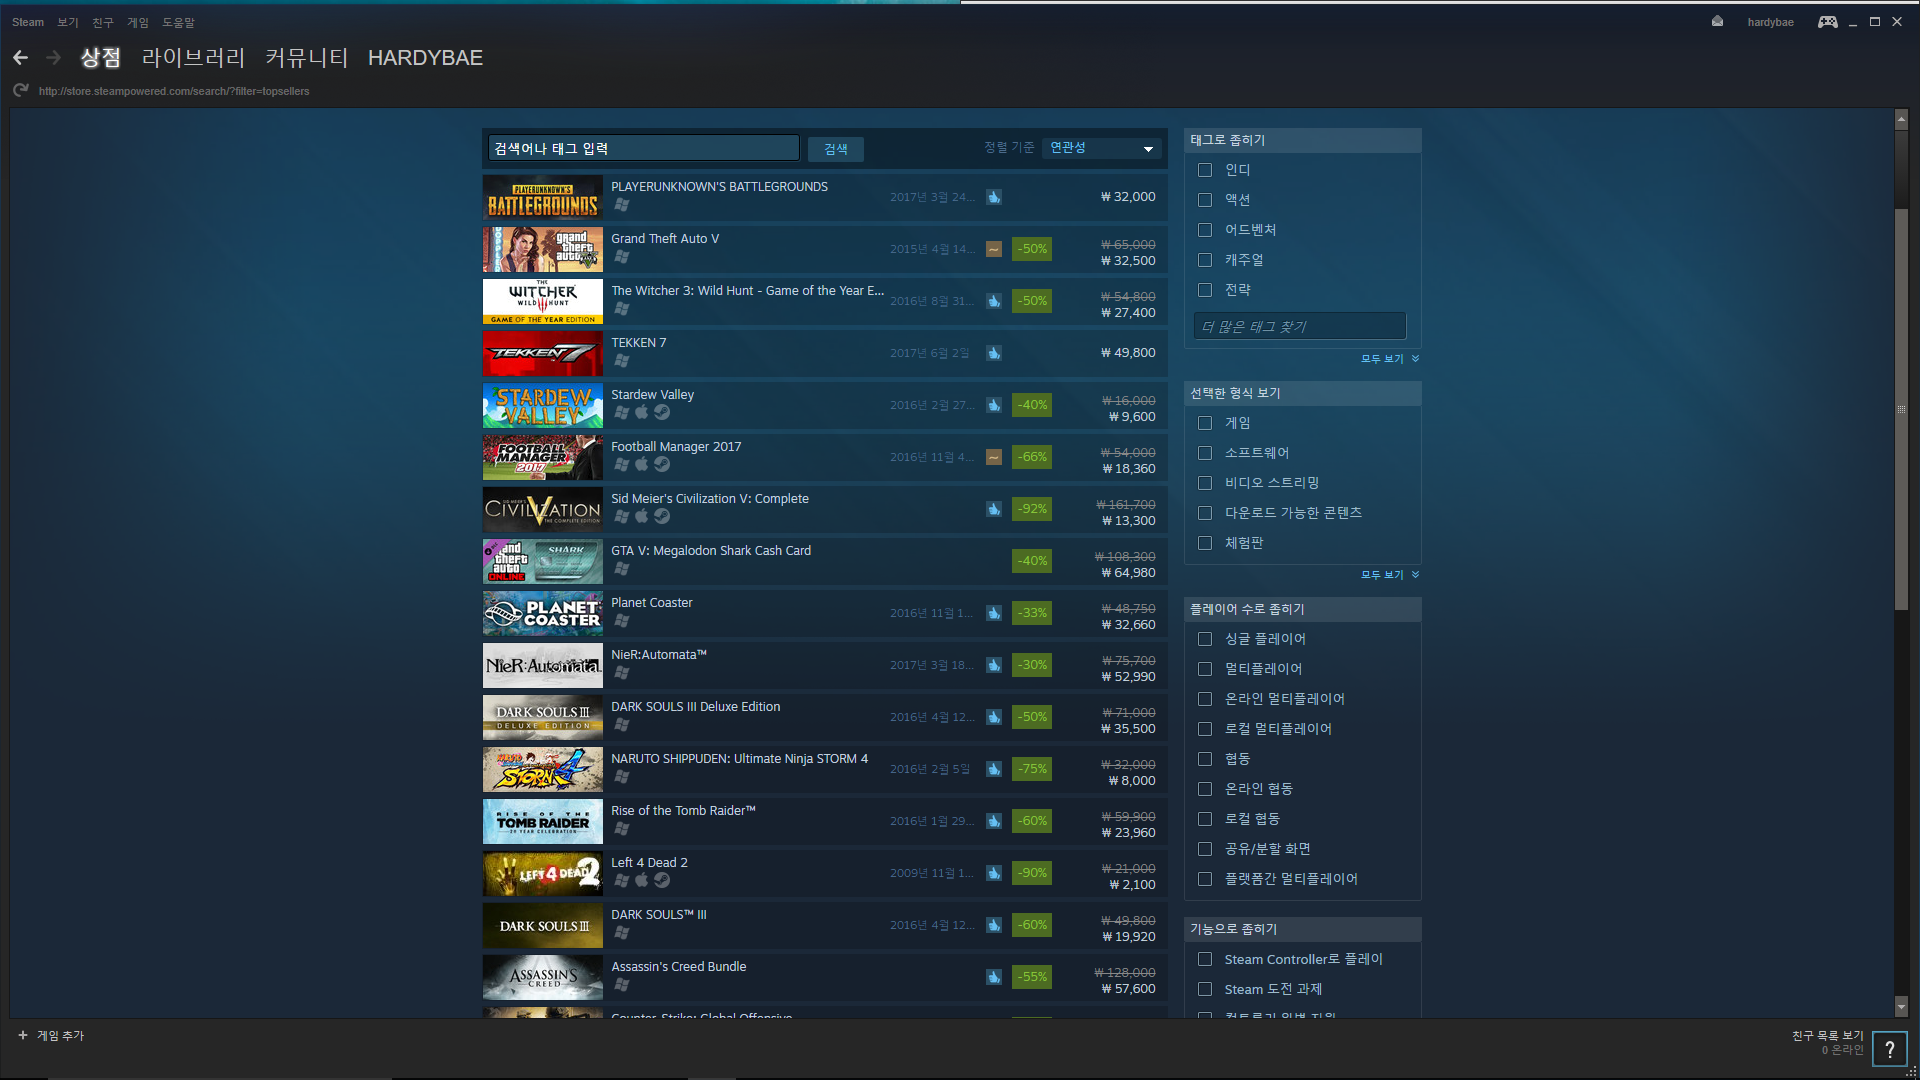The width and height of the screenshot is (1920, 1080).
Task: Click the 게임 추가 label
Action: pyautogui.click(x=60, y=1035)
